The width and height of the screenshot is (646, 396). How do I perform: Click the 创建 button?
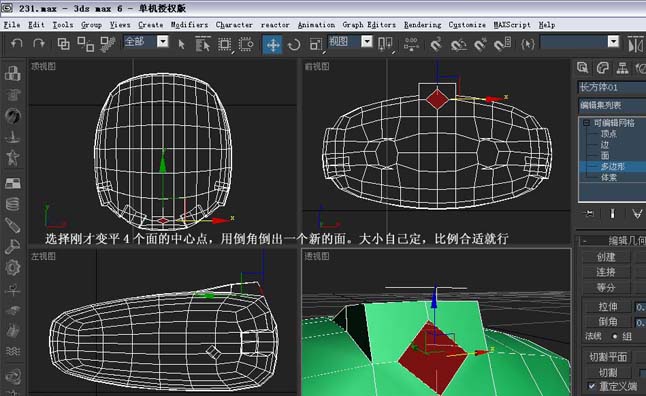[x=606, y=257]
